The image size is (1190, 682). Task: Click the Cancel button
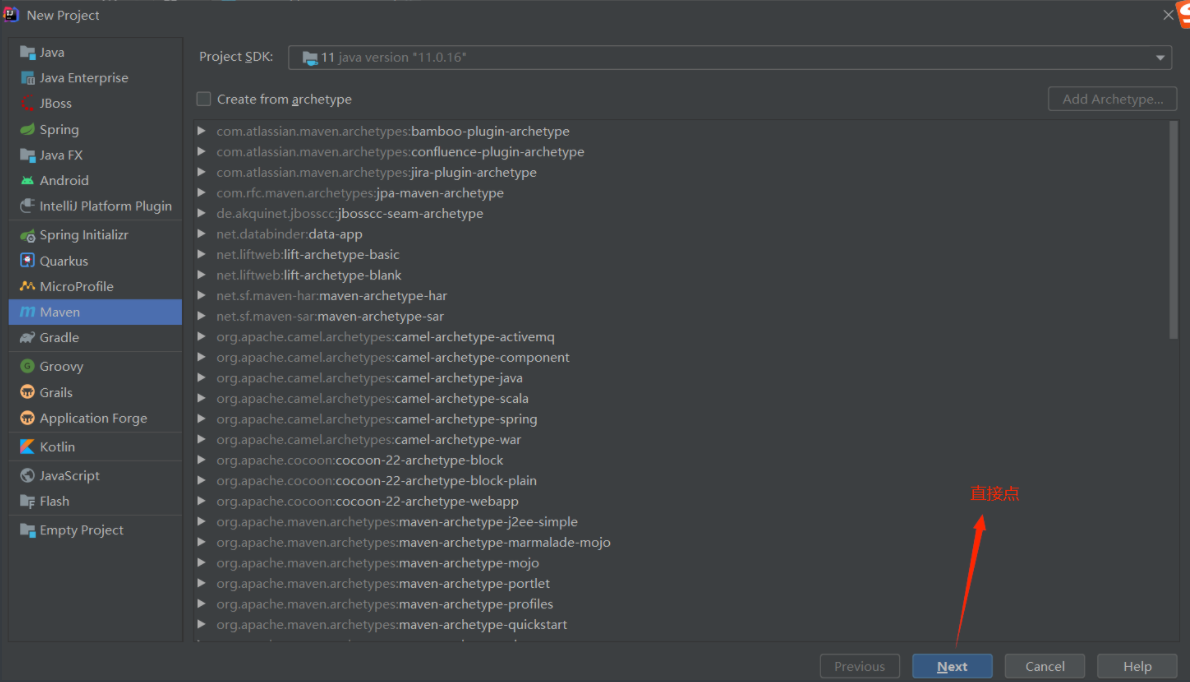coord(1045,666)
